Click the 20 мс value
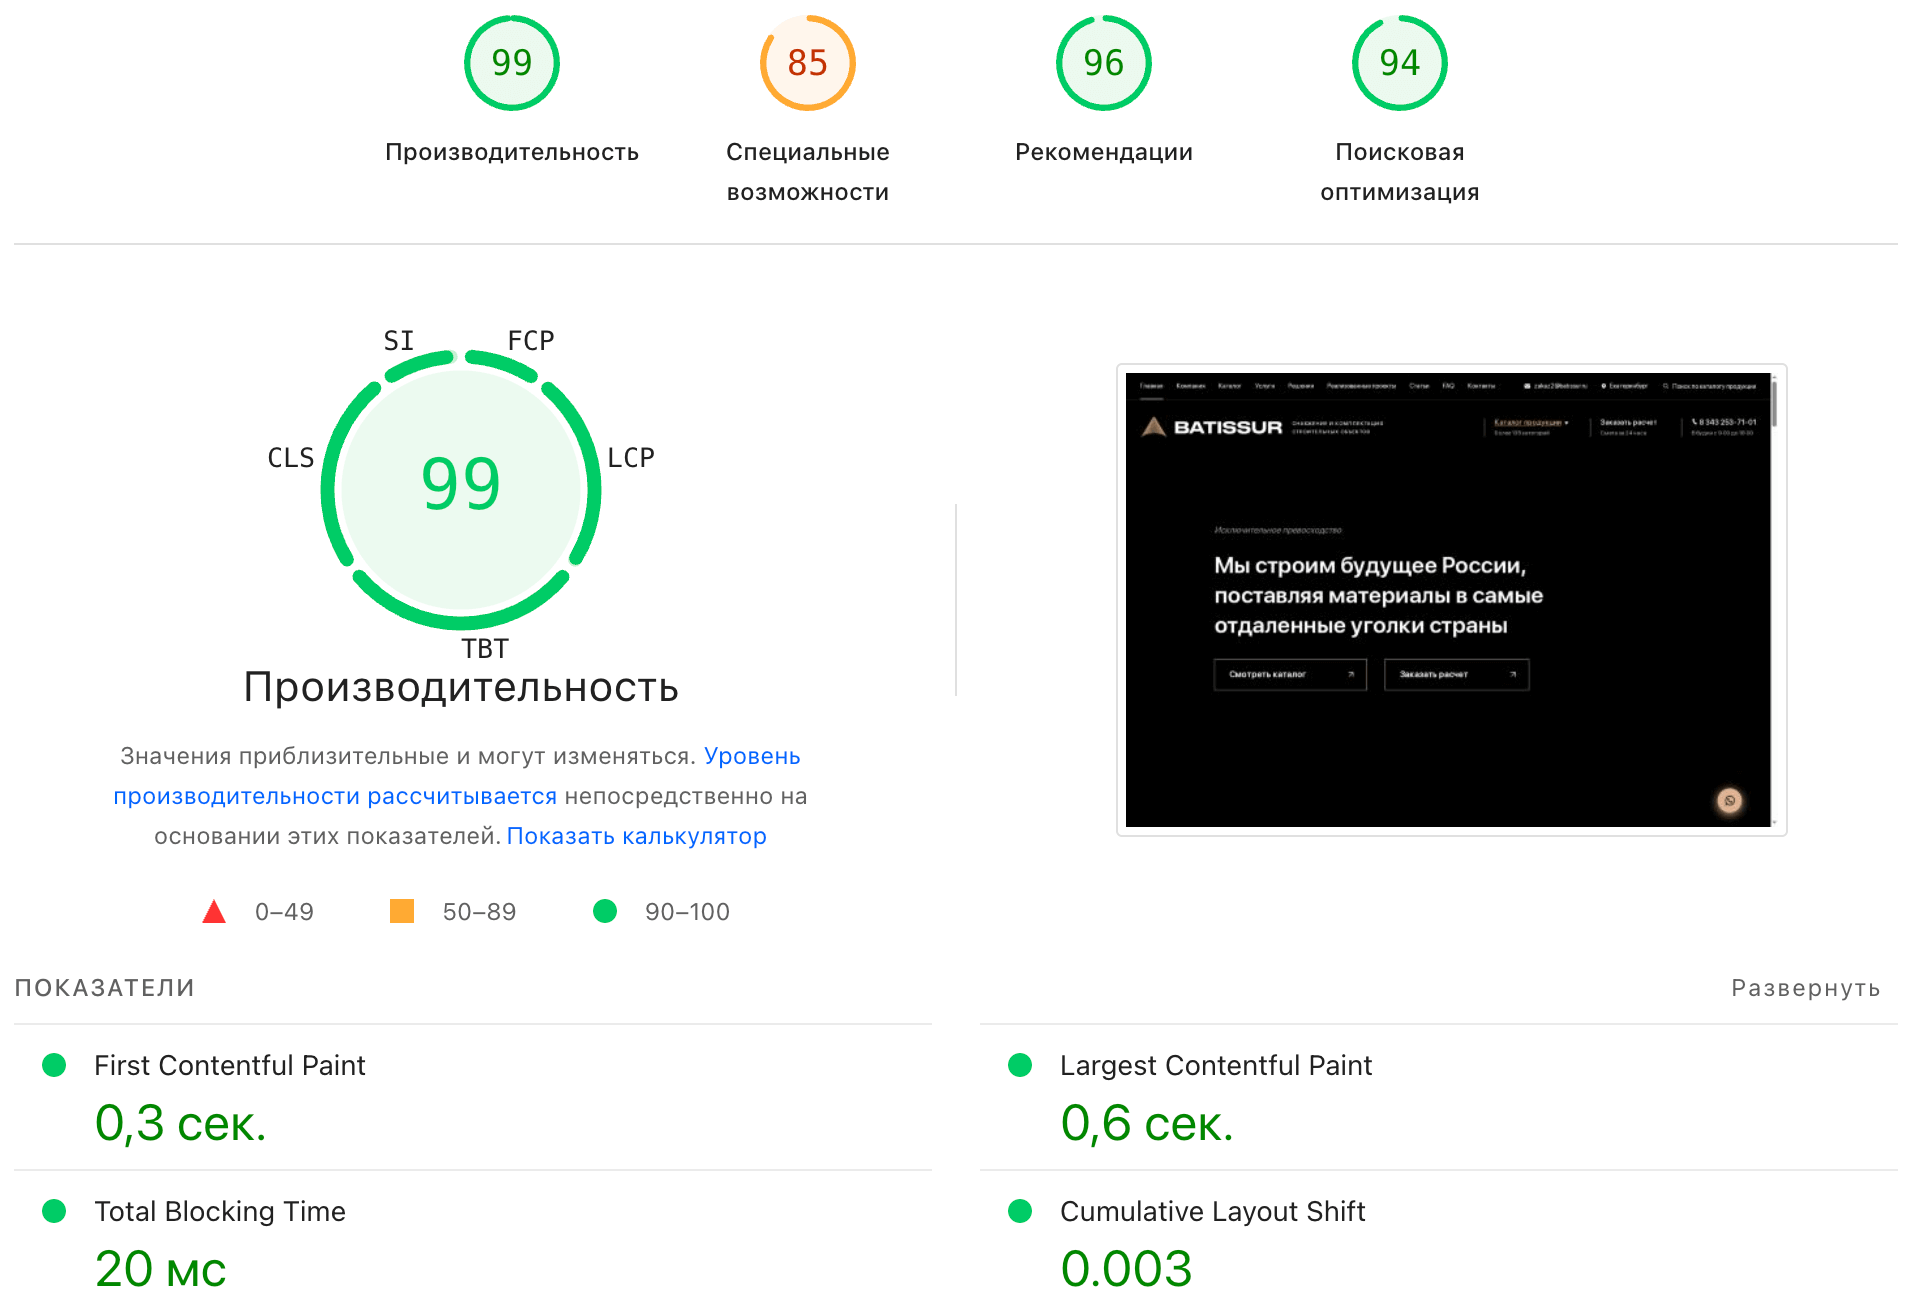The image size is (1912, 1314). click(x=161, y=1269)
